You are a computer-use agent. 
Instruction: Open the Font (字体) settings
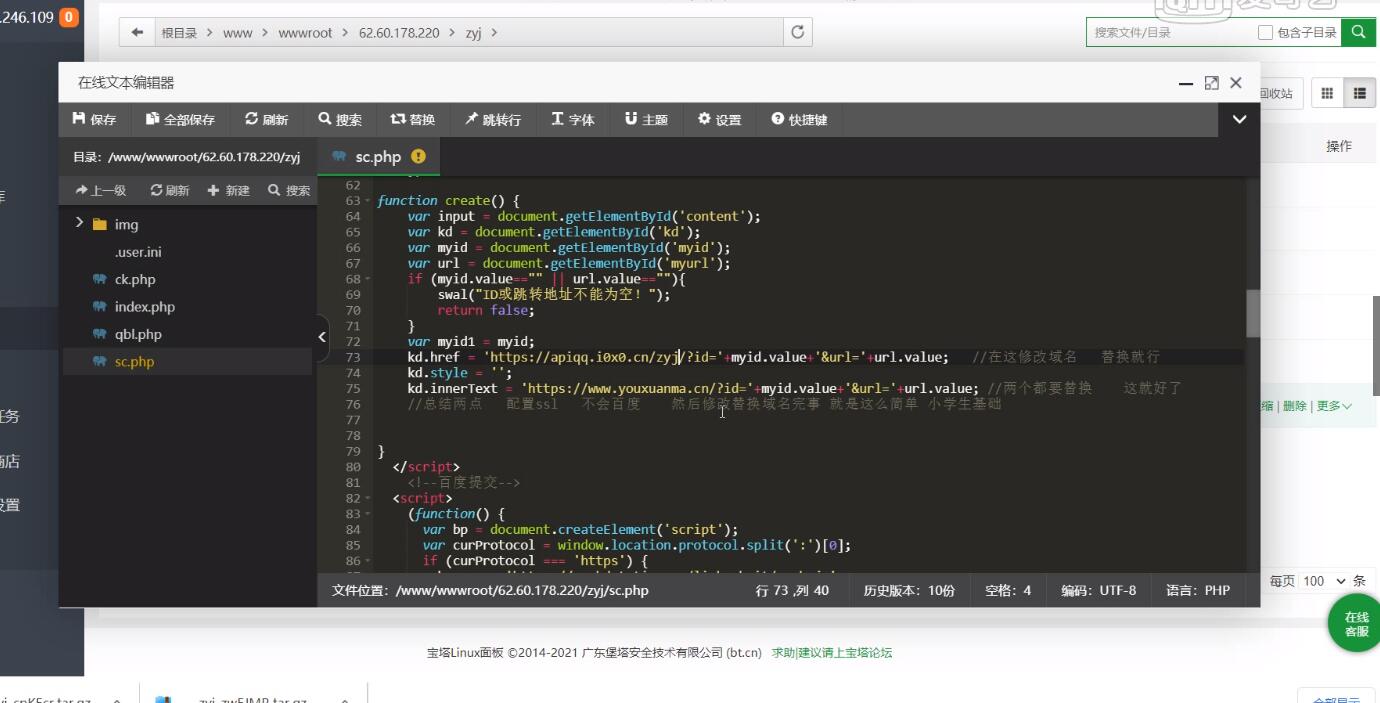[573, 119]
